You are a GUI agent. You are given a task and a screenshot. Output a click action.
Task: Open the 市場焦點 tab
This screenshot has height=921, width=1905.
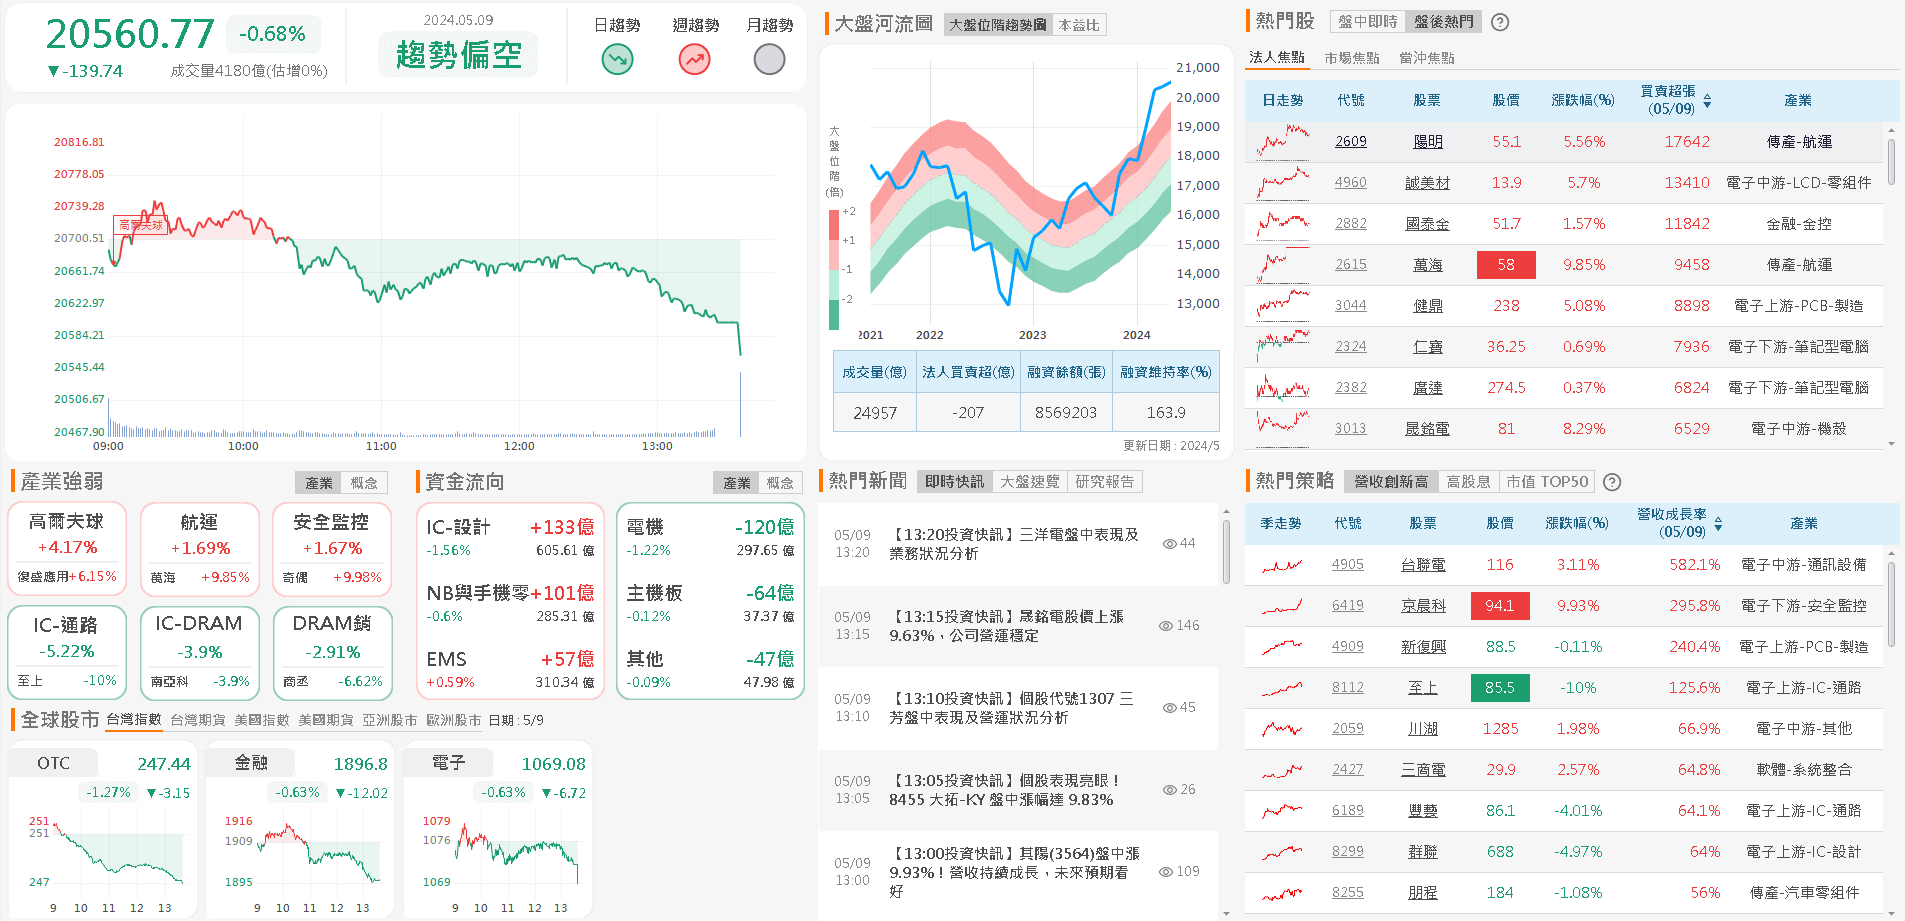coord(1352,58)
